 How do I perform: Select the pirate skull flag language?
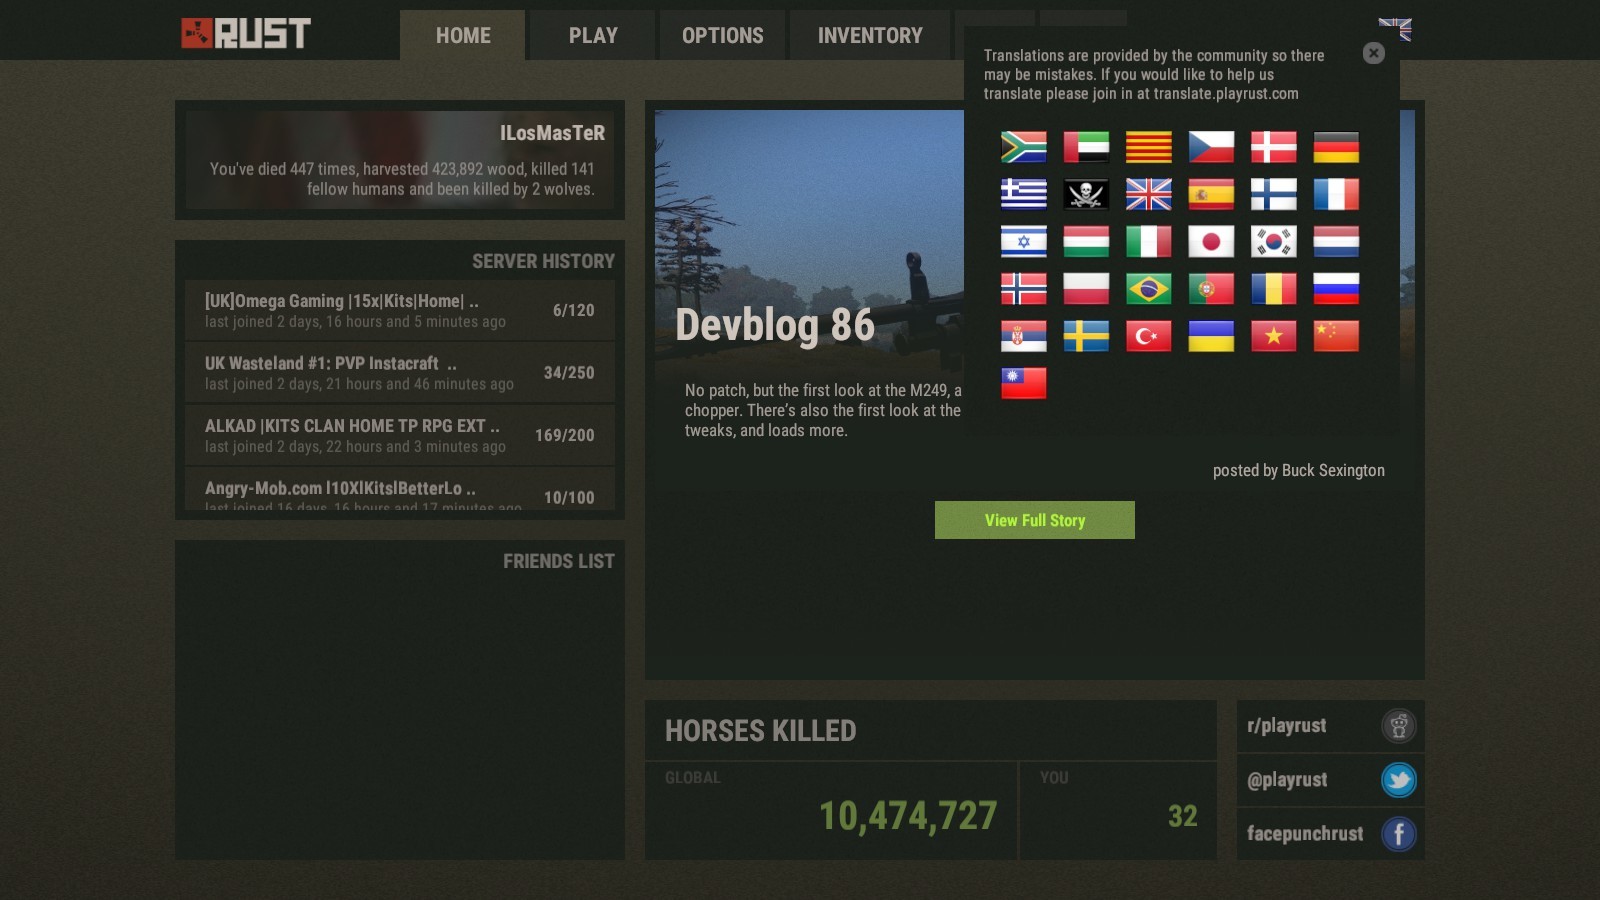coord(1086,194)
